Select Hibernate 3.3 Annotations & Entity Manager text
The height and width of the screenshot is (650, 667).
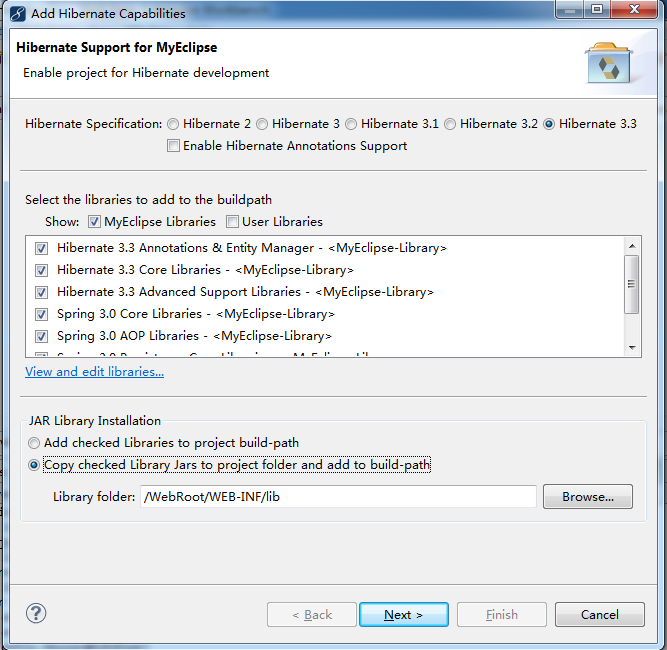(252, 248)
